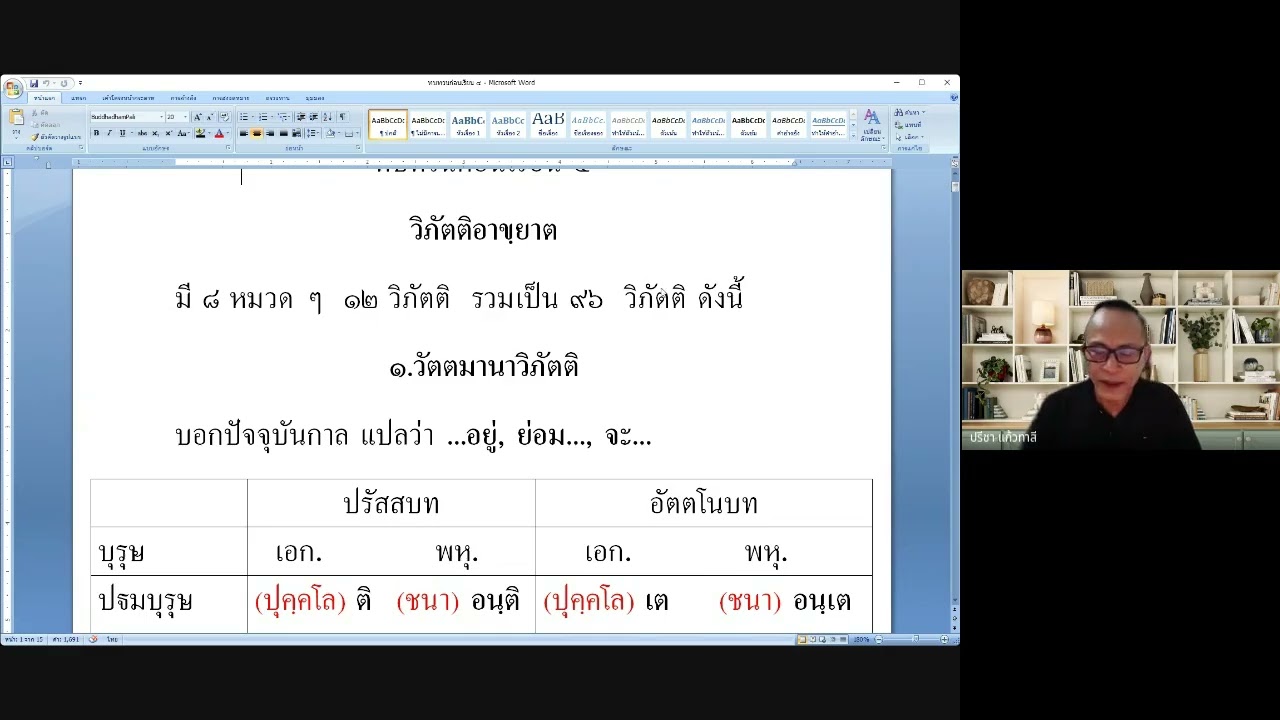Apply the Normal style

[388, 125]
